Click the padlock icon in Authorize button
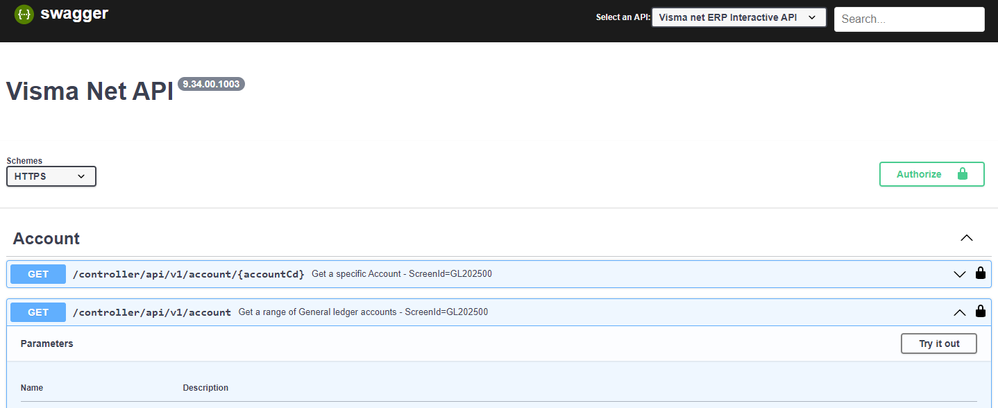The width and height of the screenshot is (998, 408). (x=962, y=174)
